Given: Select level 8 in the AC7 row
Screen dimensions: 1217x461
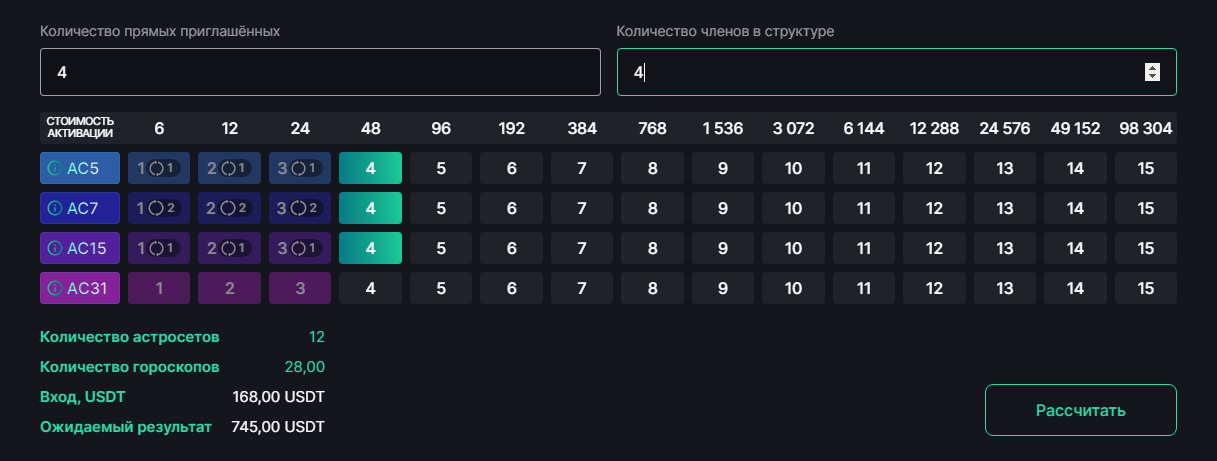Looking at the screenshot, I should pyautogui.click(x=652, y=209).
